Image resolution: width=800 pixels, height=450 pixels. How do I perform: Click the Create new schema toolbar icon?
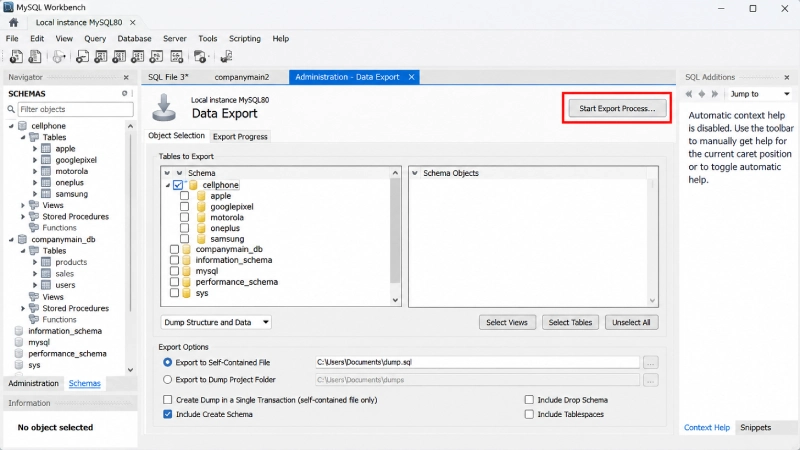[82, 57]
